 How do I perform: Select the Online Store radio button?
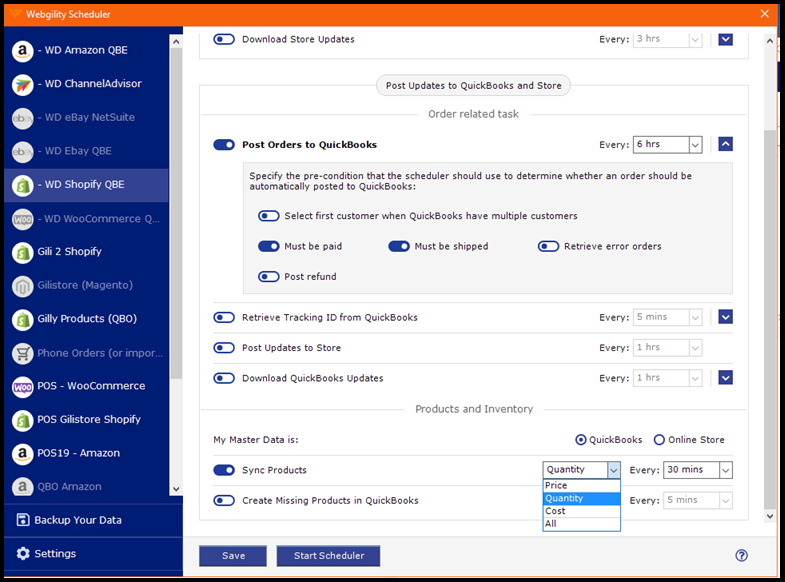pos(659,440)
